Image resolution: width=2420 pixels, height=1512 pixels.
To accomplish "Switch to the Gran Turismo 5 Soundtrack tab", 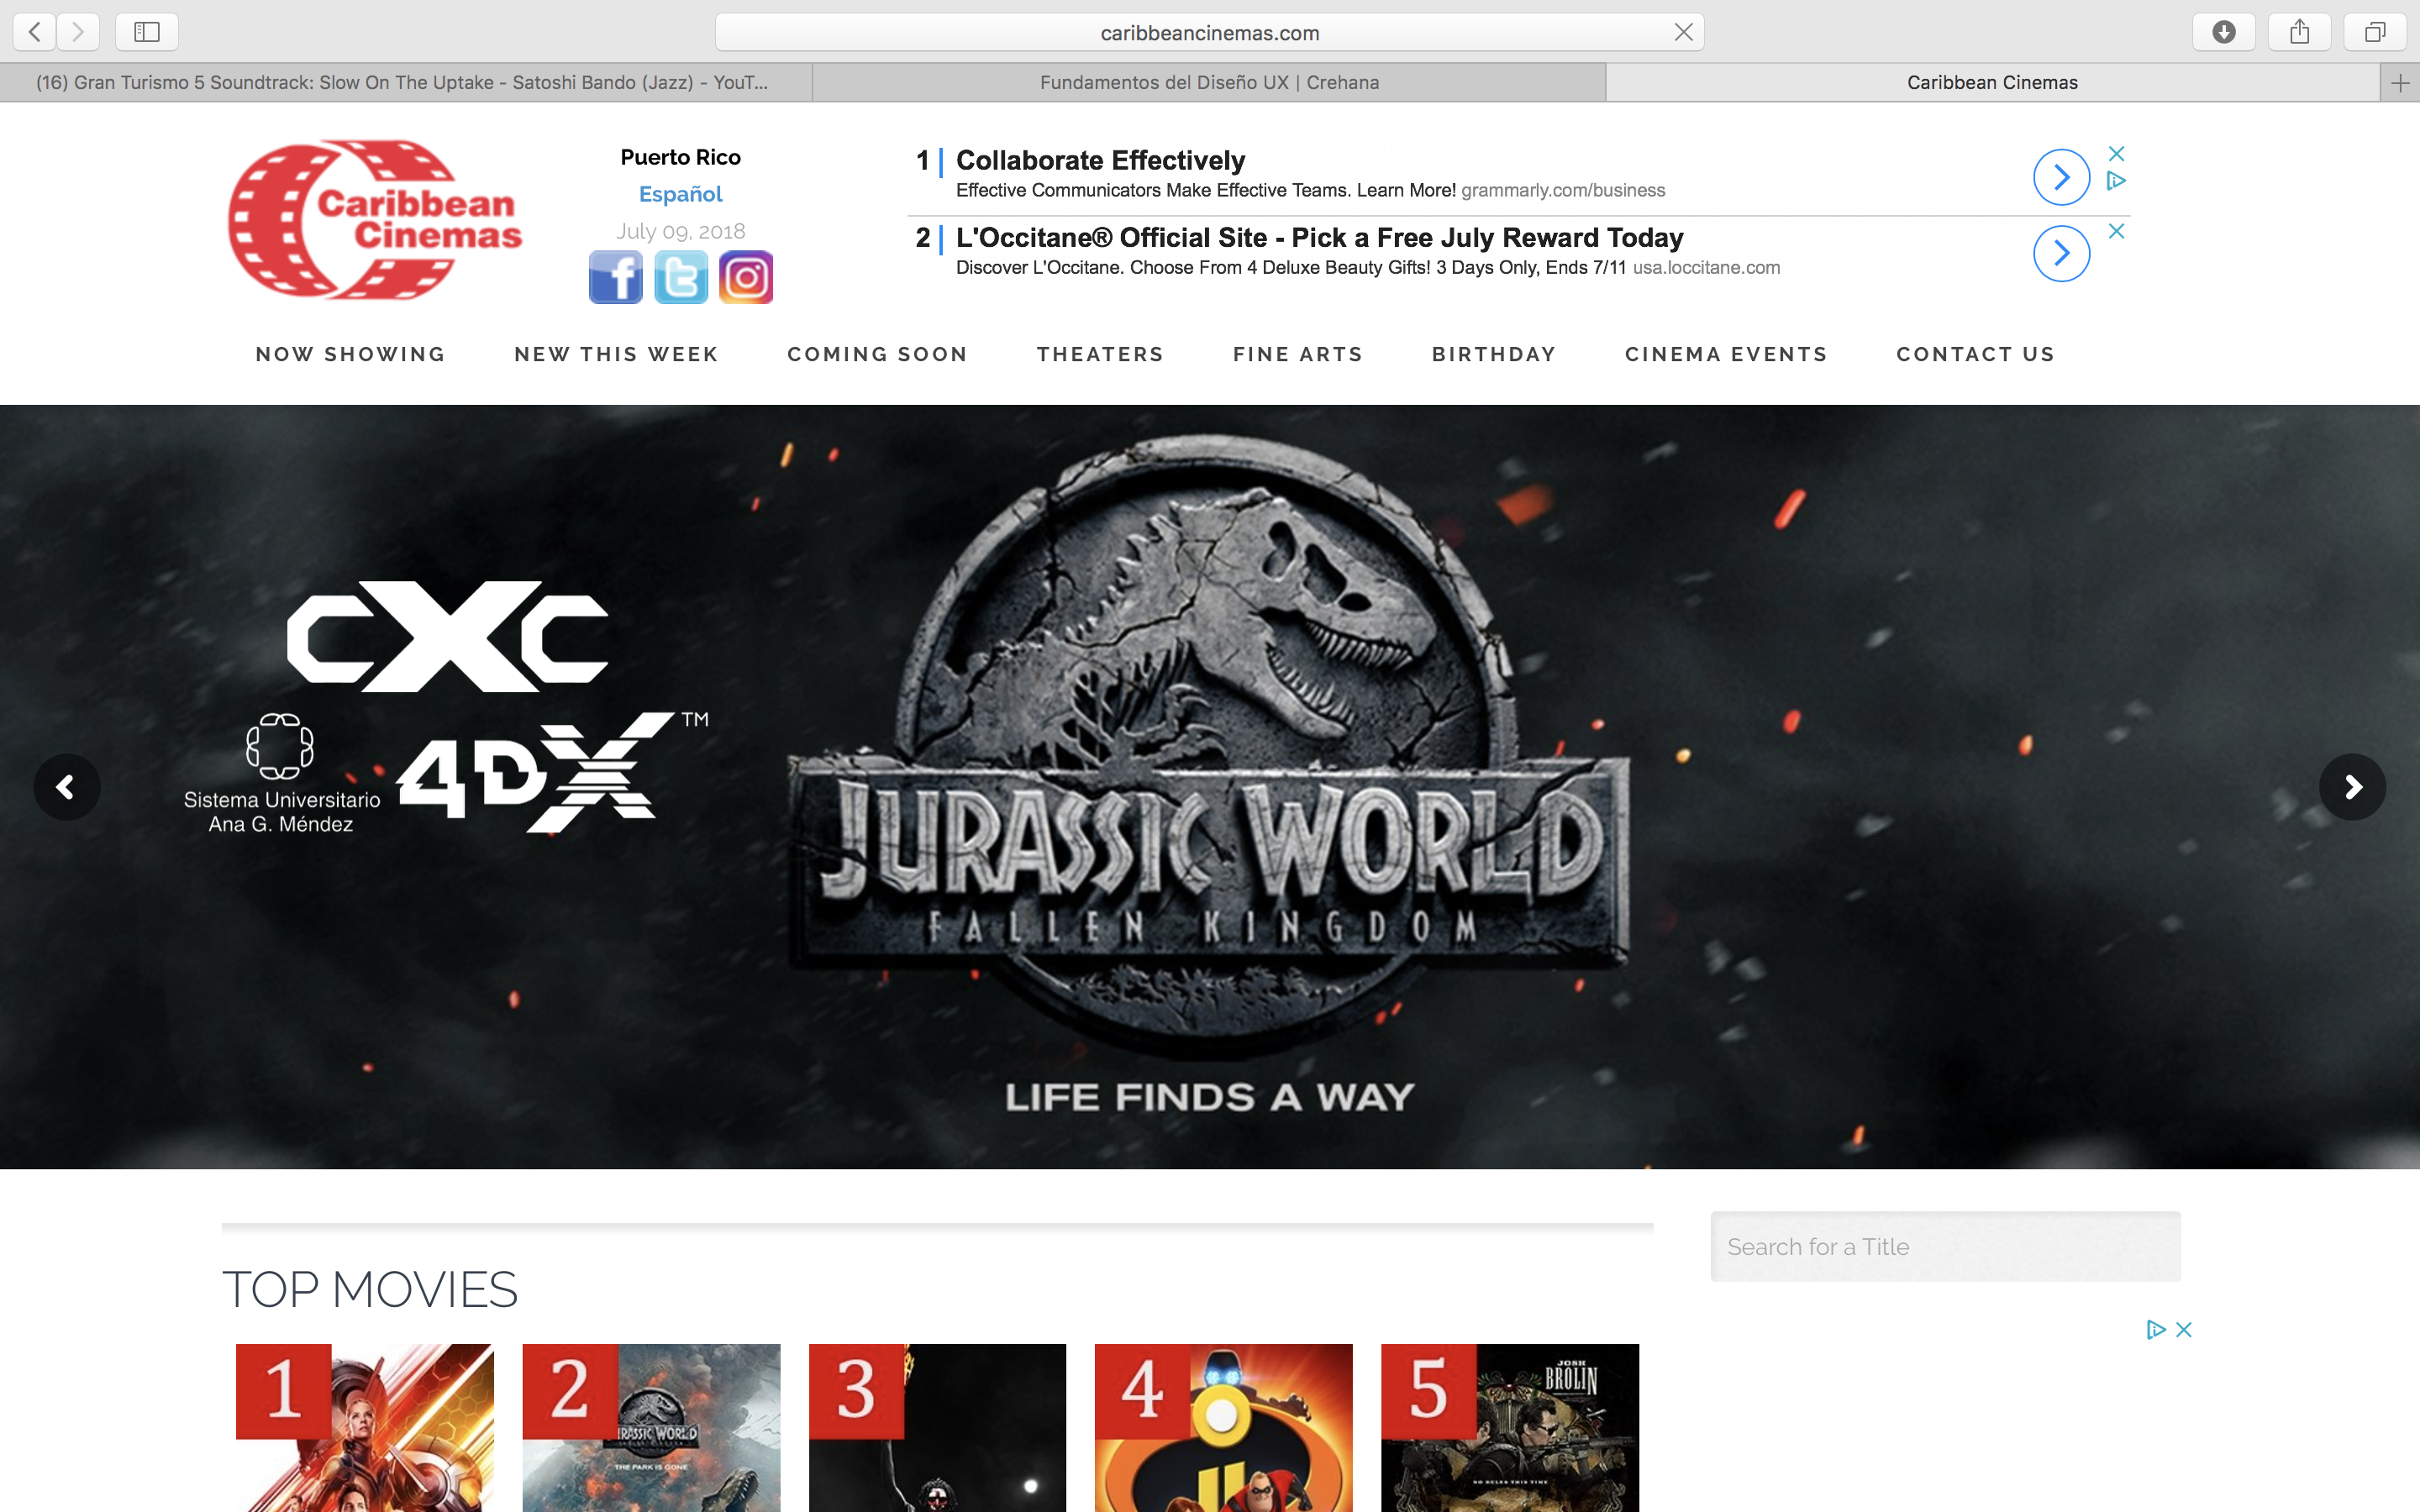I will (405, 83).
